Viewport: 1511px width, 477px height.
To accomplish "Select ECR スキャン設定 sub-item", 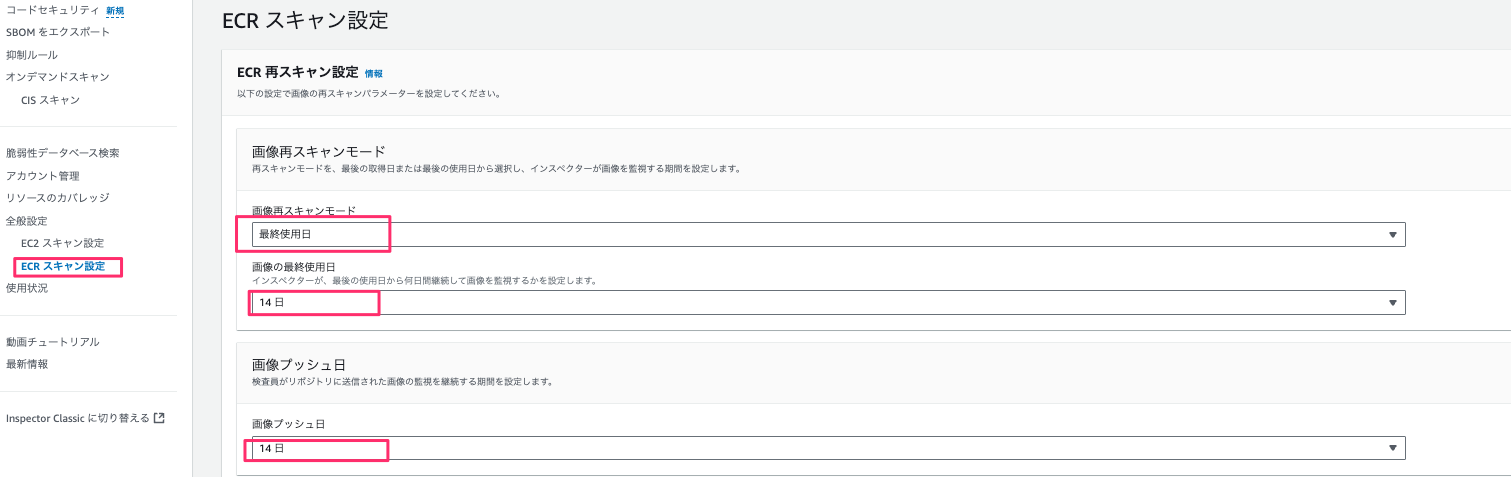I will 63,266.
